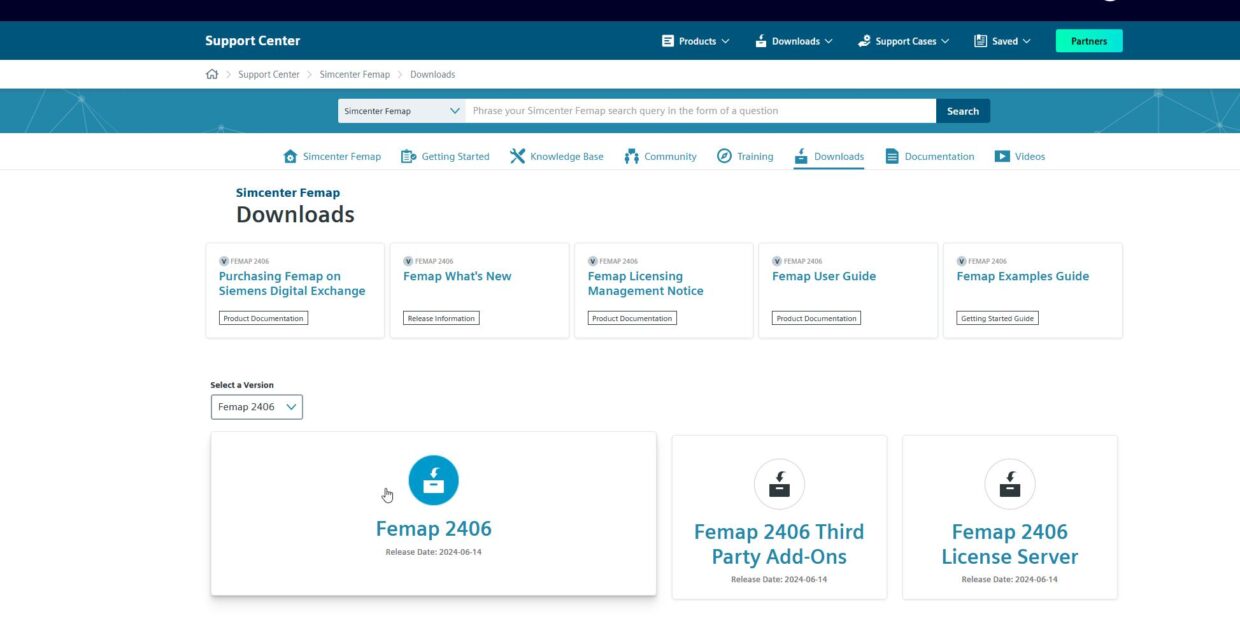Open Purchasing Femap on Siemens Digital Exchange
This screenshot has width=1240, height=630.
(x=292, y=284)
